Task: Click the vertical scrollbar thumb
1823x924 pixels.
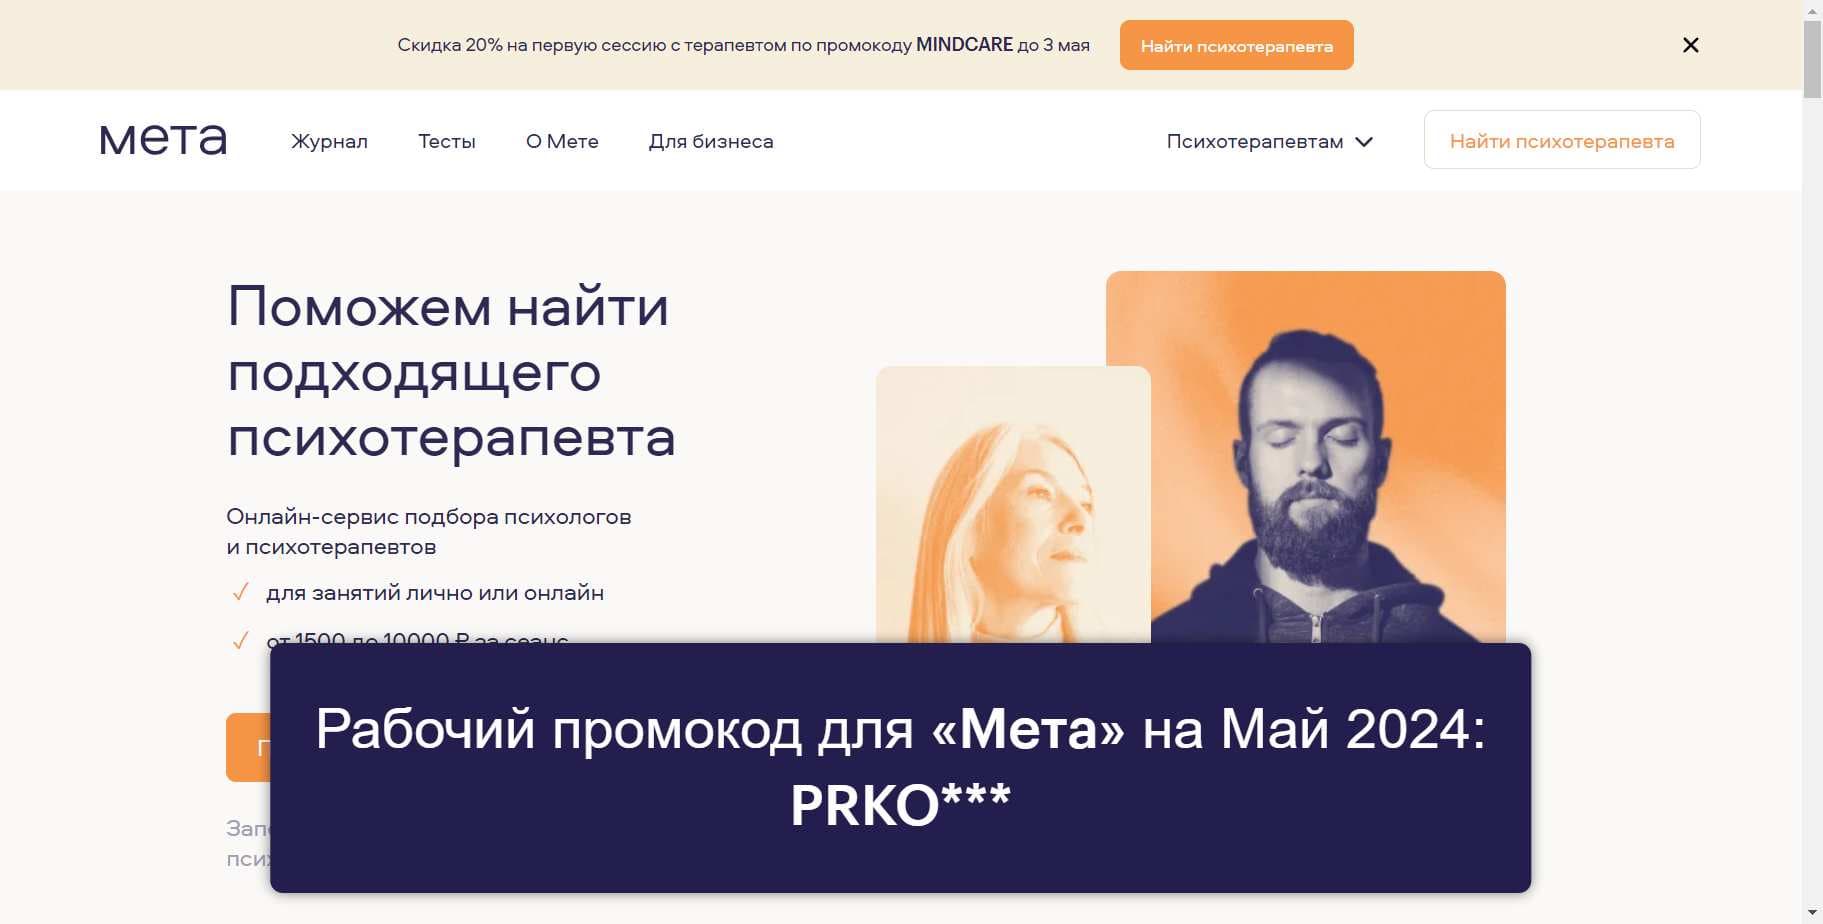Action: click(1812, 59)
